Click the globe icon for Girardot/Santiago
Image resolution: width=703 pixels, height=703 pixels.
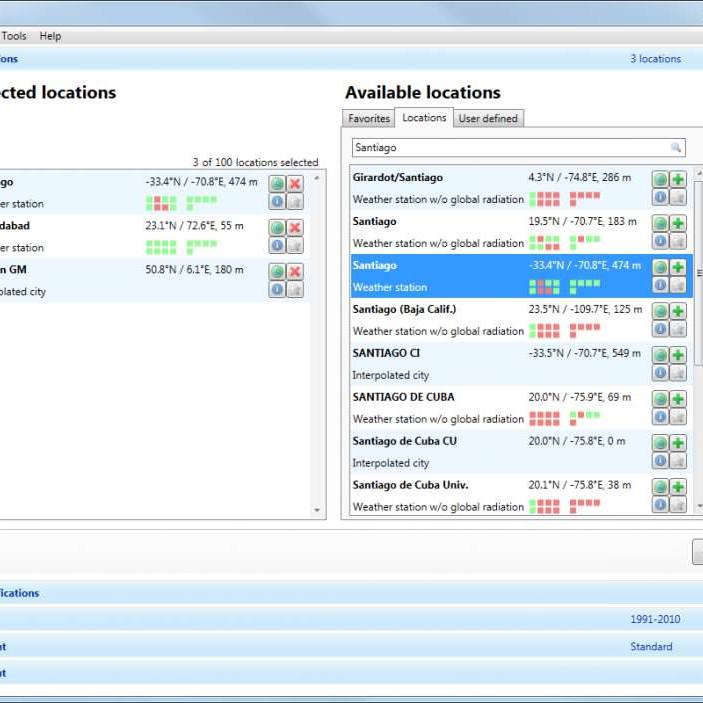(x=660, y=179)
